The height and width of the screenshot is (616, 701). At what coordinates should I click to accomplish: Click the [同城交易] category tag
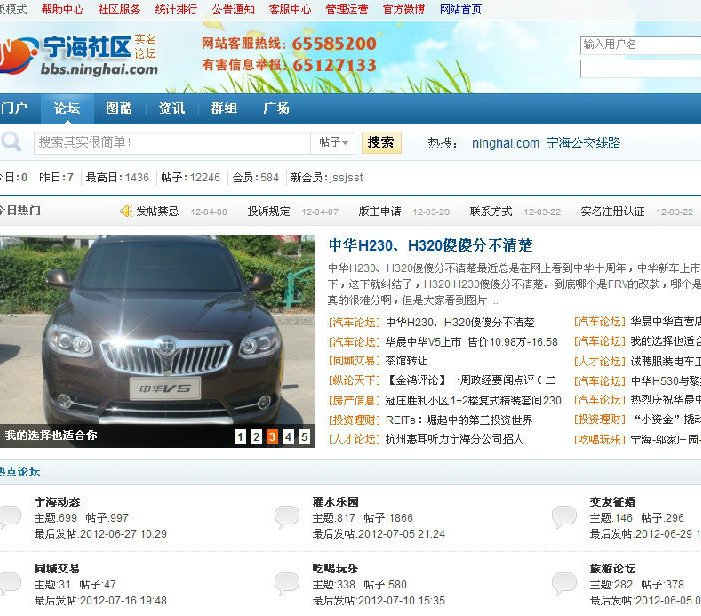[x=354, y=361]
